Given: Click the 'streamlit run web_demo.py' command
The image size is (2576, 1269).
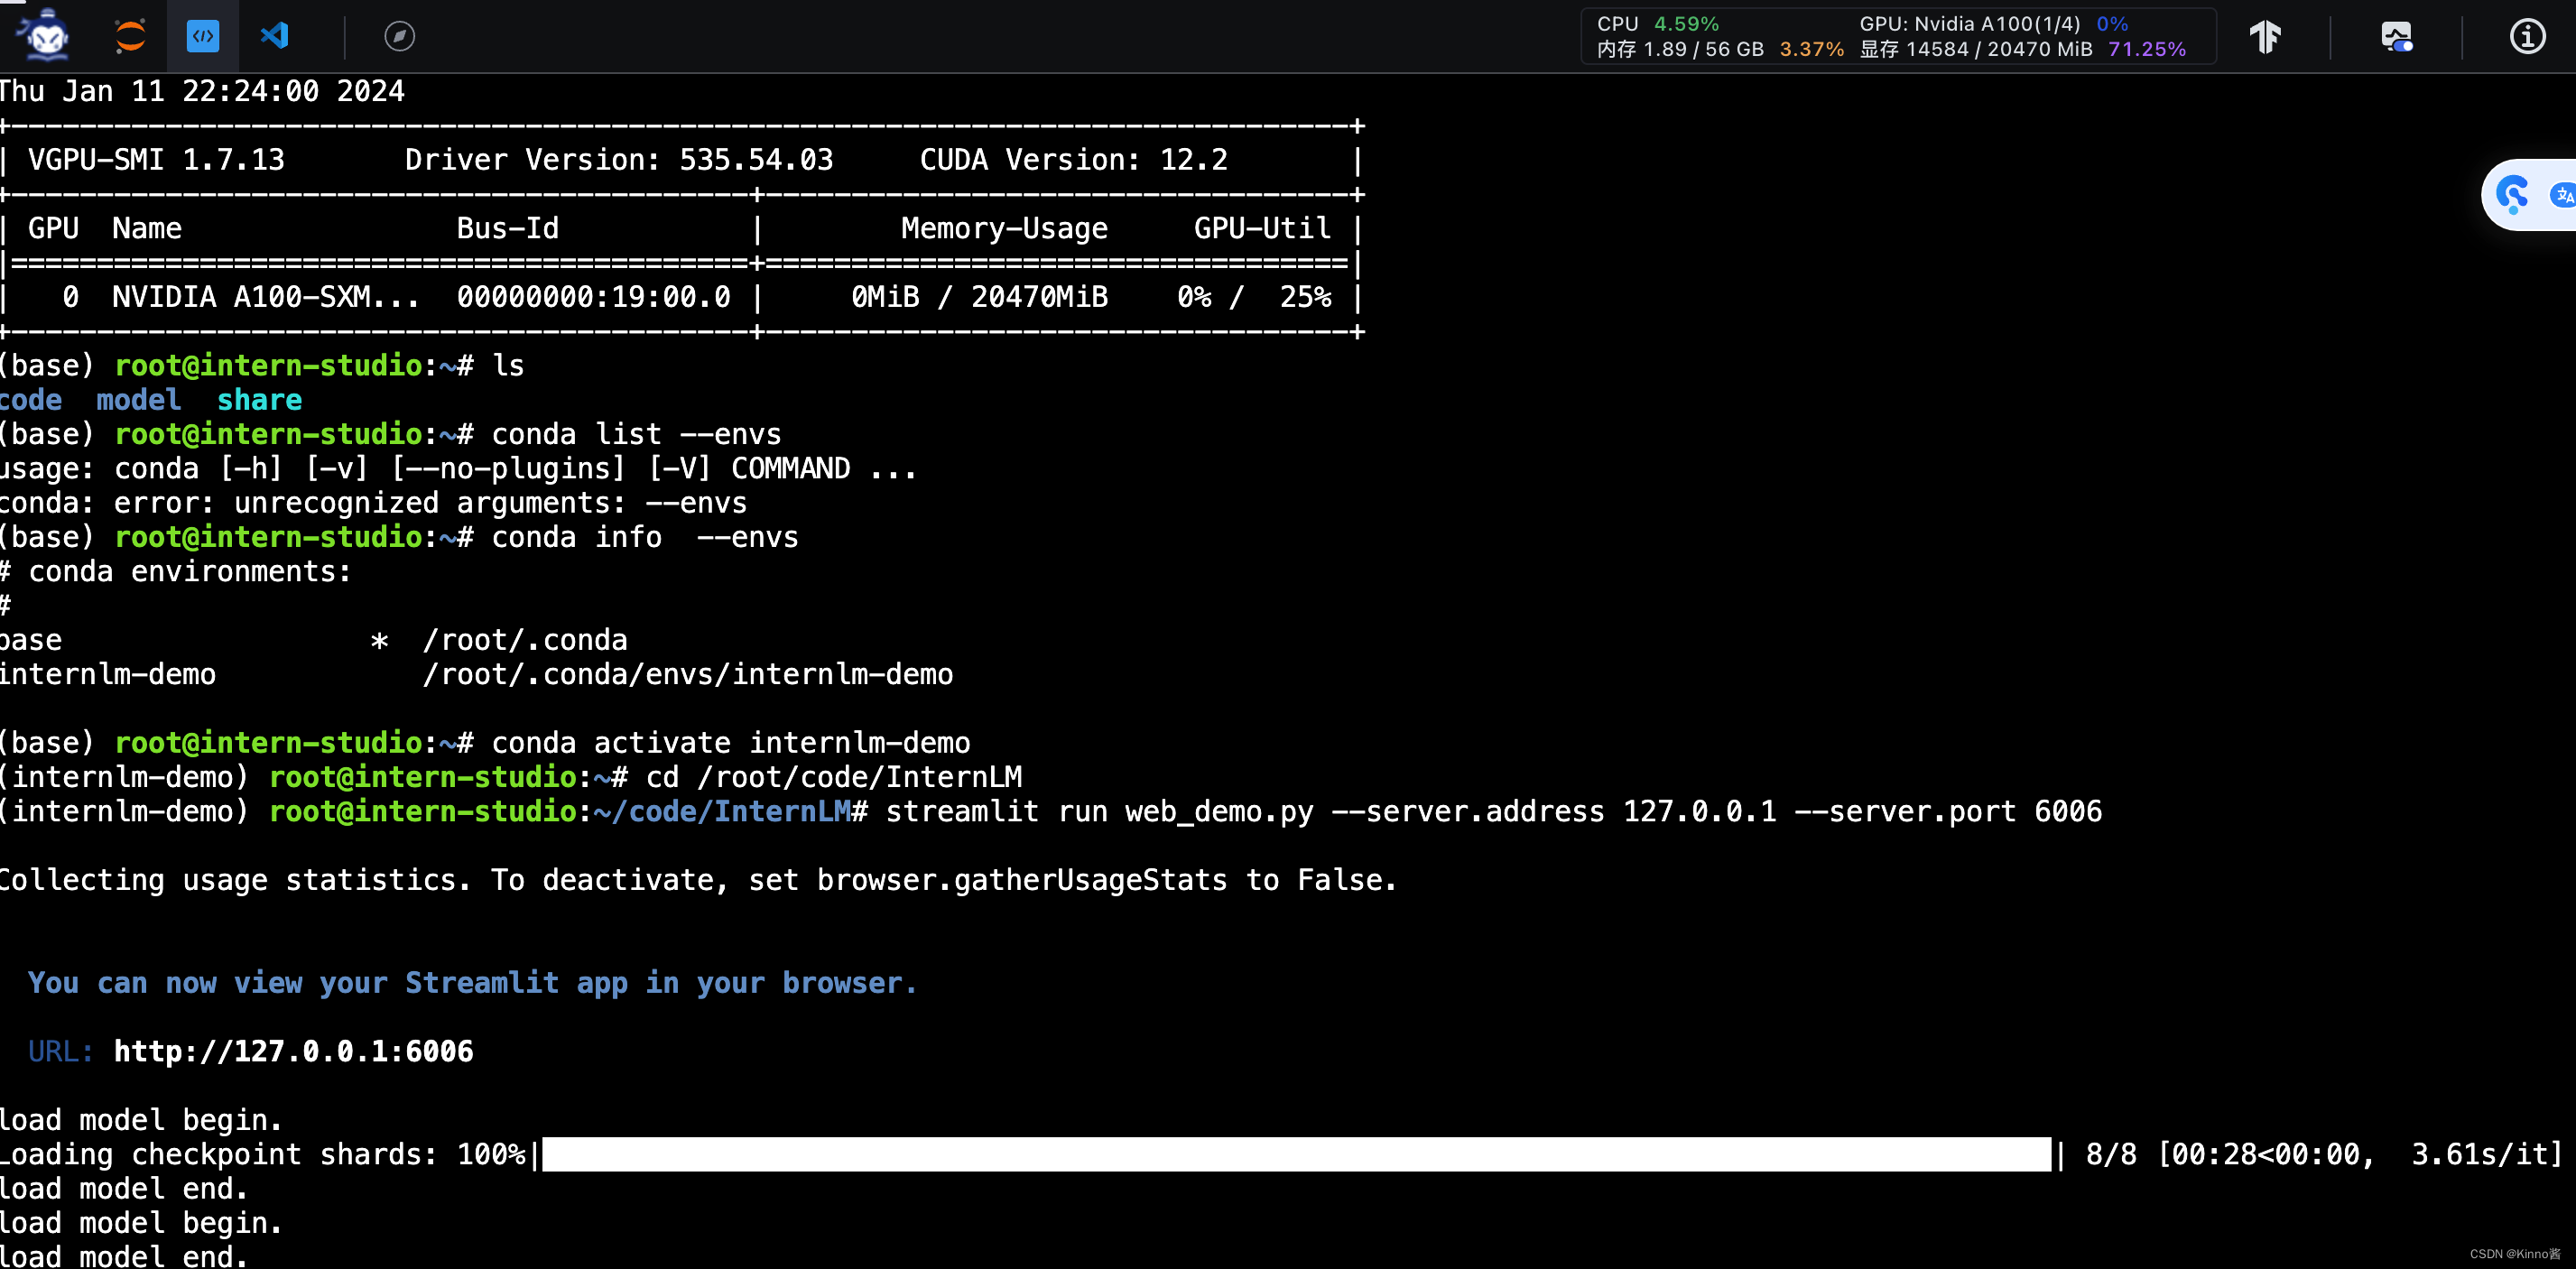Looking at the screenshot, I should pos(1099,811).
